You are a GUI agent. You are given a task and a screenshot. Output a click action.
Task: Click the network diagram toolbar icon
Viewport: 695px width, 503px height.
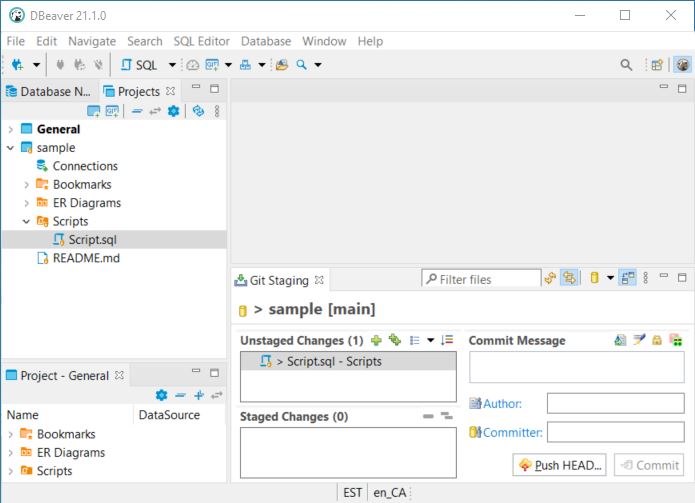pyautogui.click(x=245, y=65)
